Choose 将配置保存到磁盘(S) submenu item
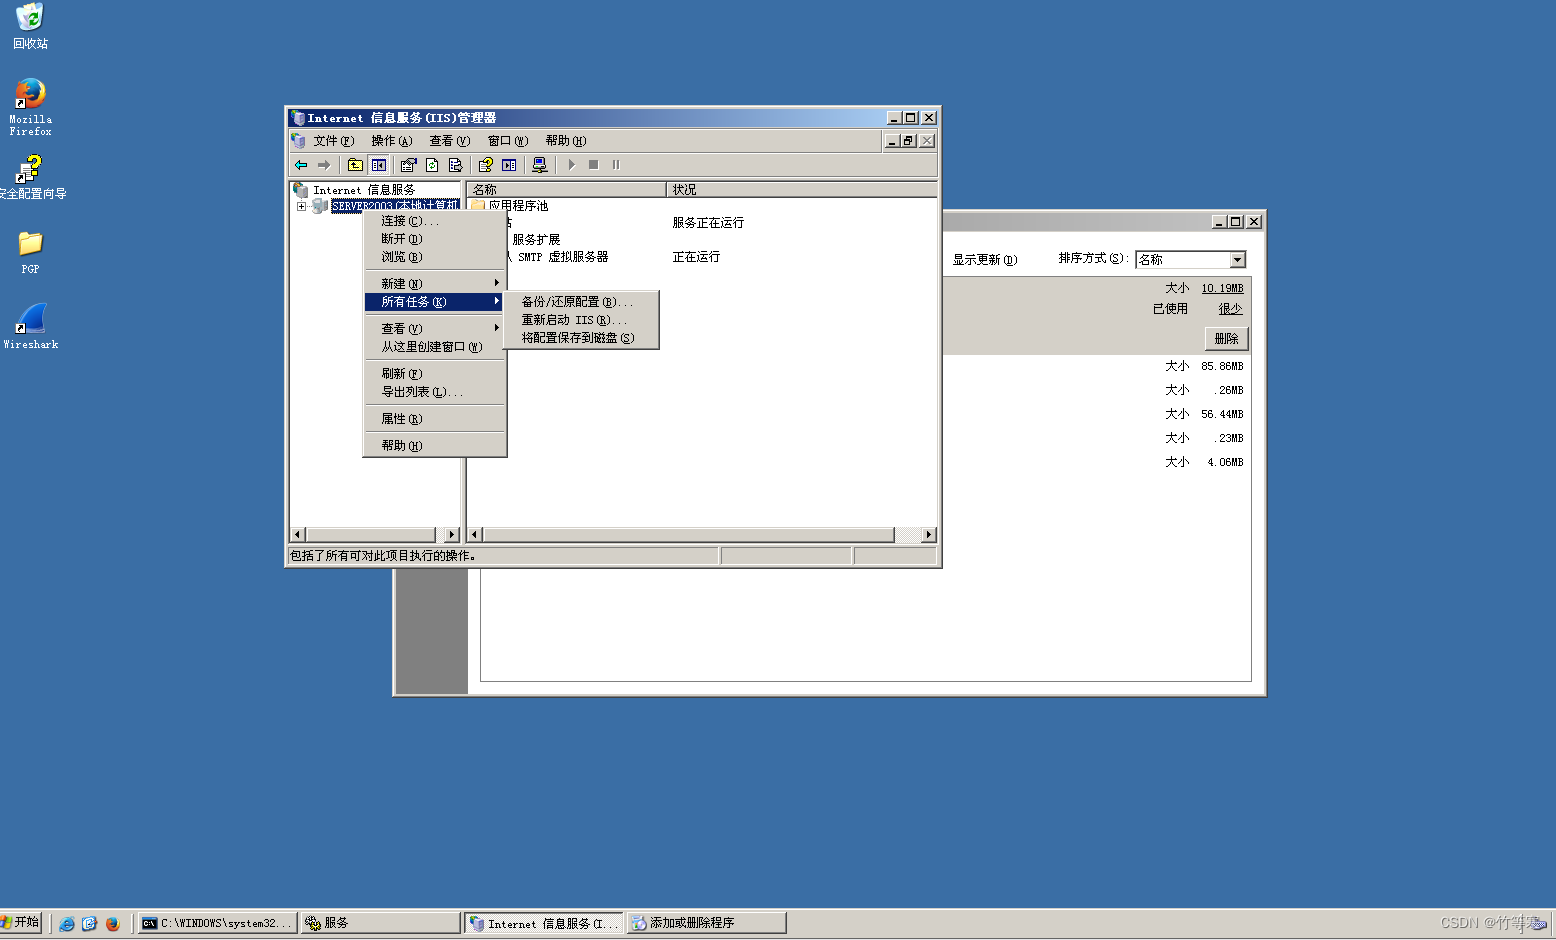Viewport: 1556px width, 940px height. [x=581, y=338]
